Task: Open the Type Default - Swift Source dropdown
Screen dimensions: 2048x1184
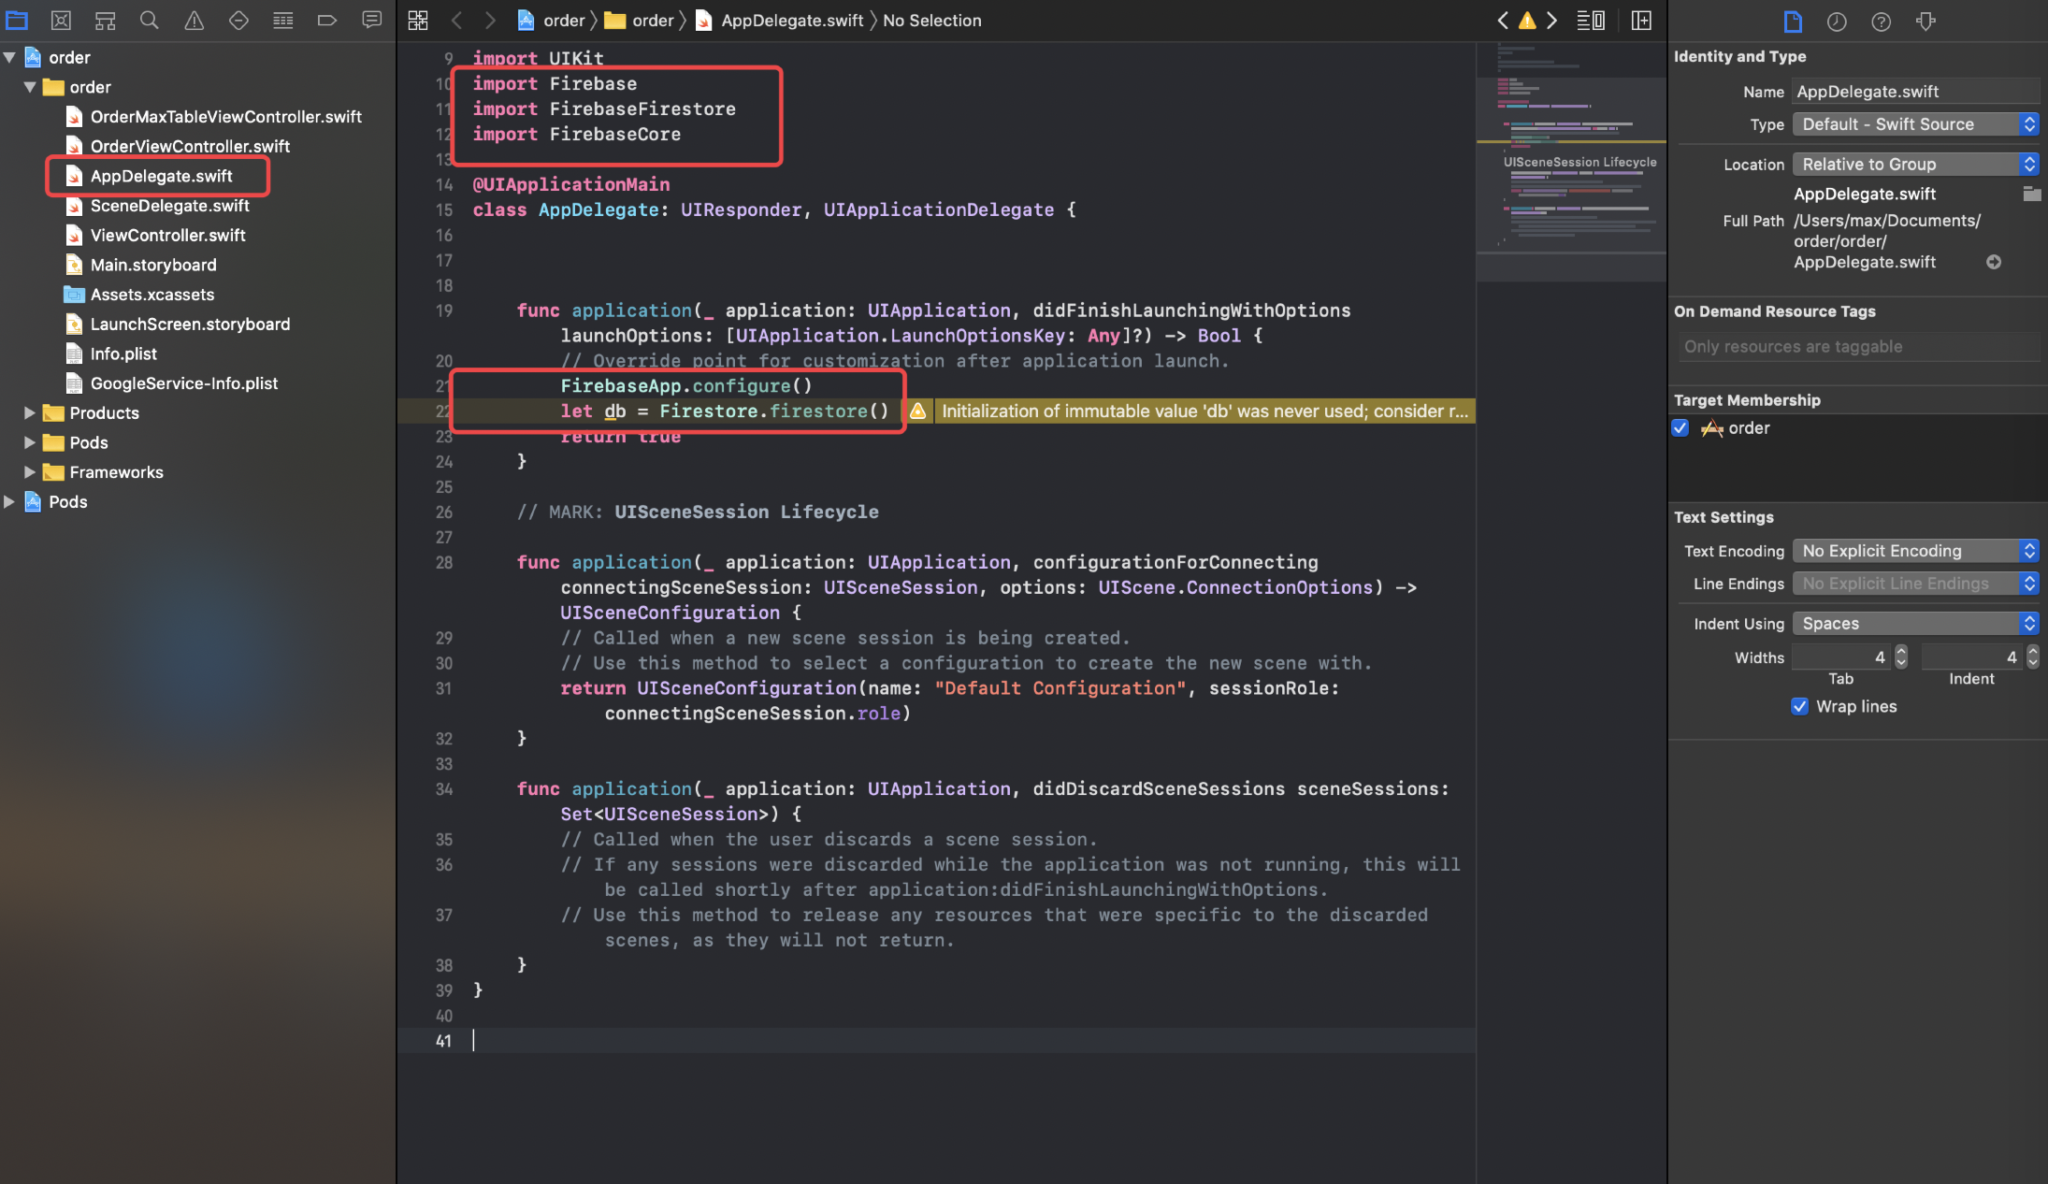Action: tap(1915, 124)
